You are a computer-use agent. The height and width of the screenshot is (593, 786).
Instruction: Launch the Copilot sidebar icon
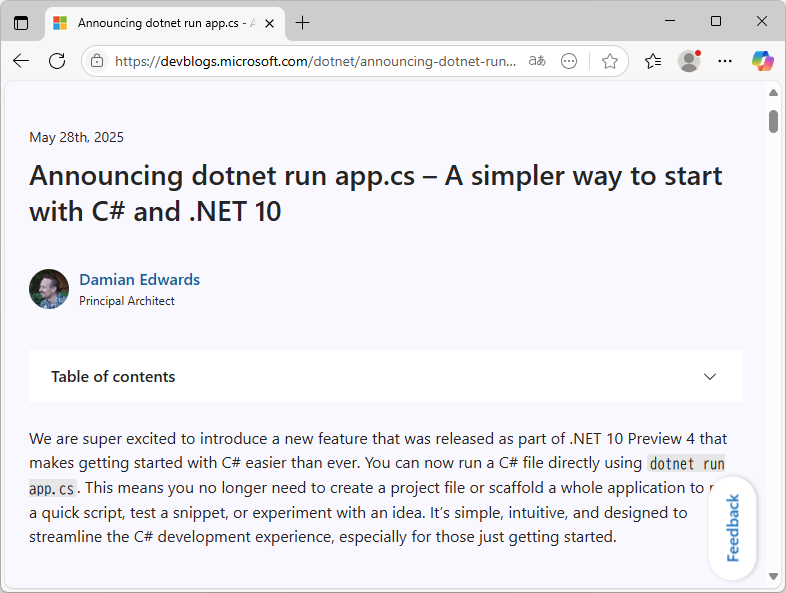click(x=762, y=61)
